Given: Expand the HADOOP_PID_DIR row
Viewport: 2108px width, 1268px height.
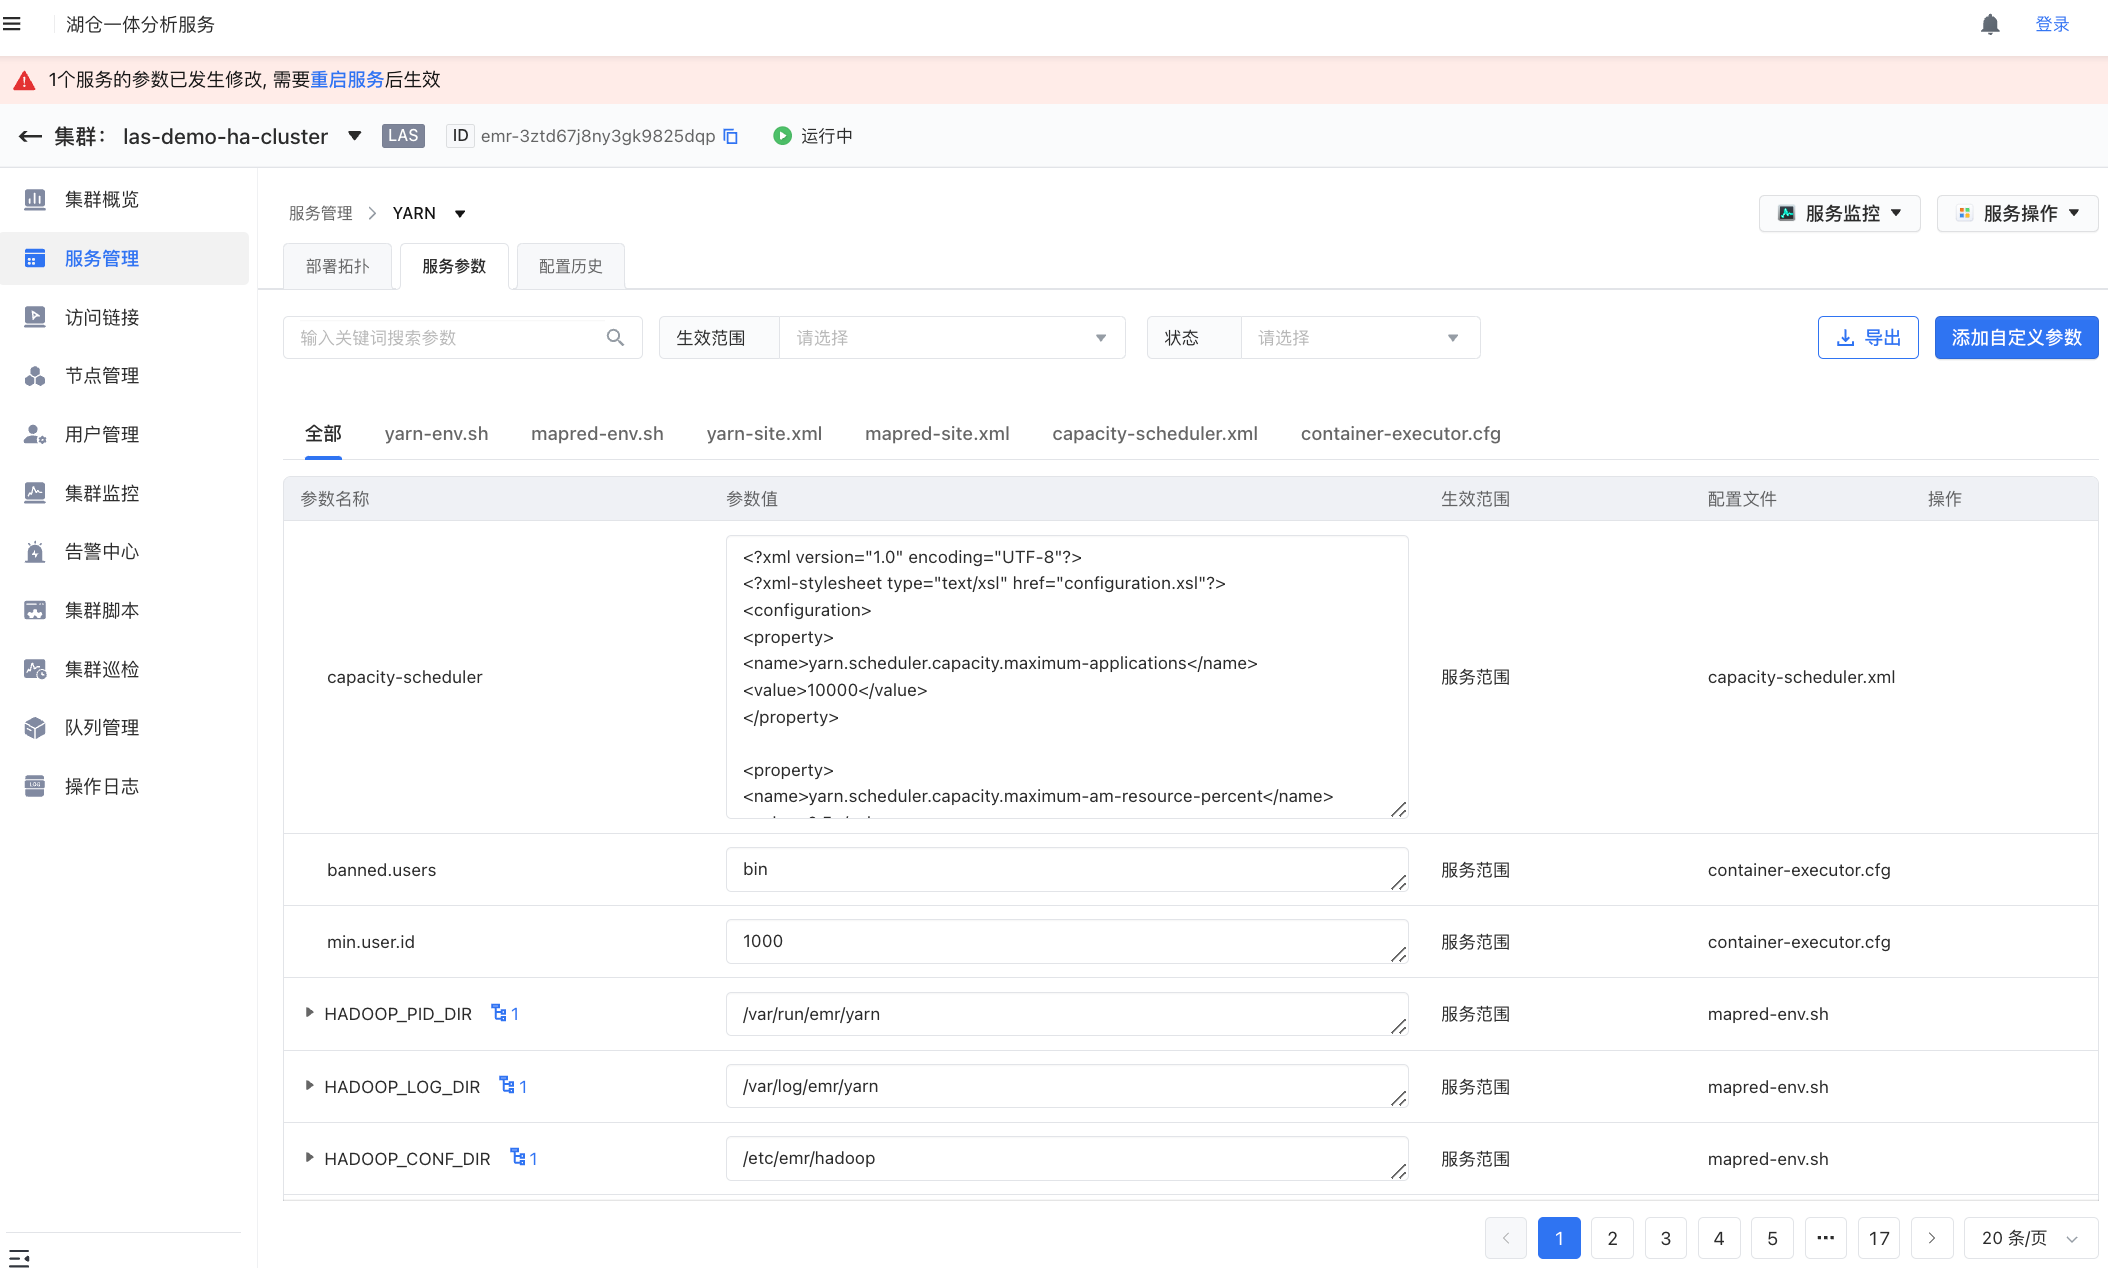Looking at the screenshot, I should tap(309, 1013).
